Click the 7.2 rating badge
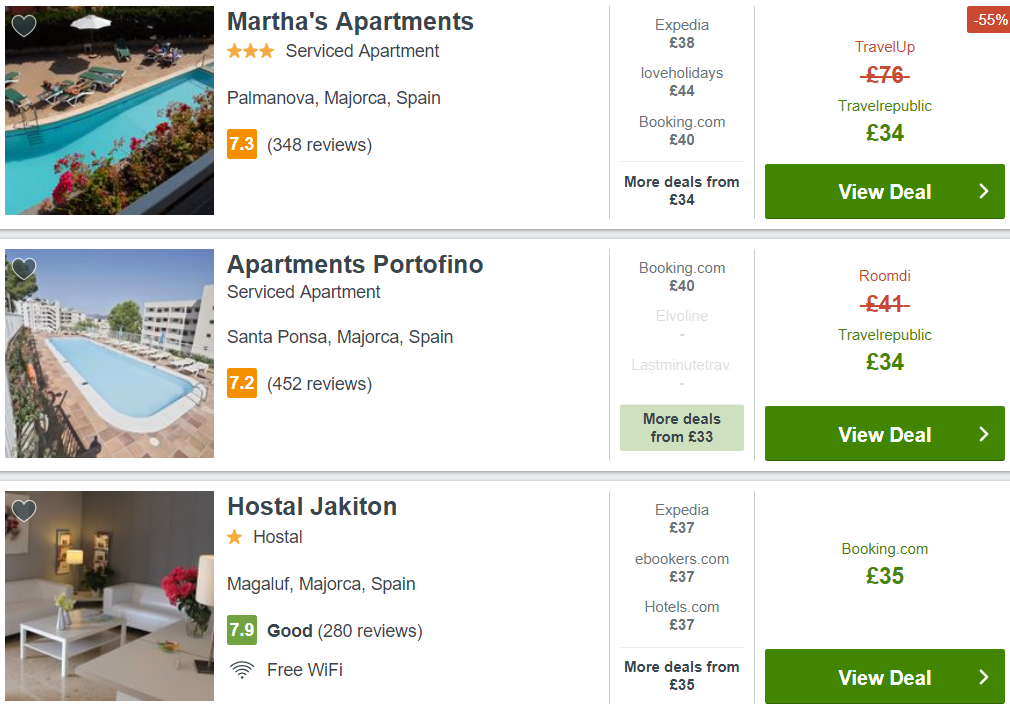The height and width of the screenshot is (712, 1010). 242,383
